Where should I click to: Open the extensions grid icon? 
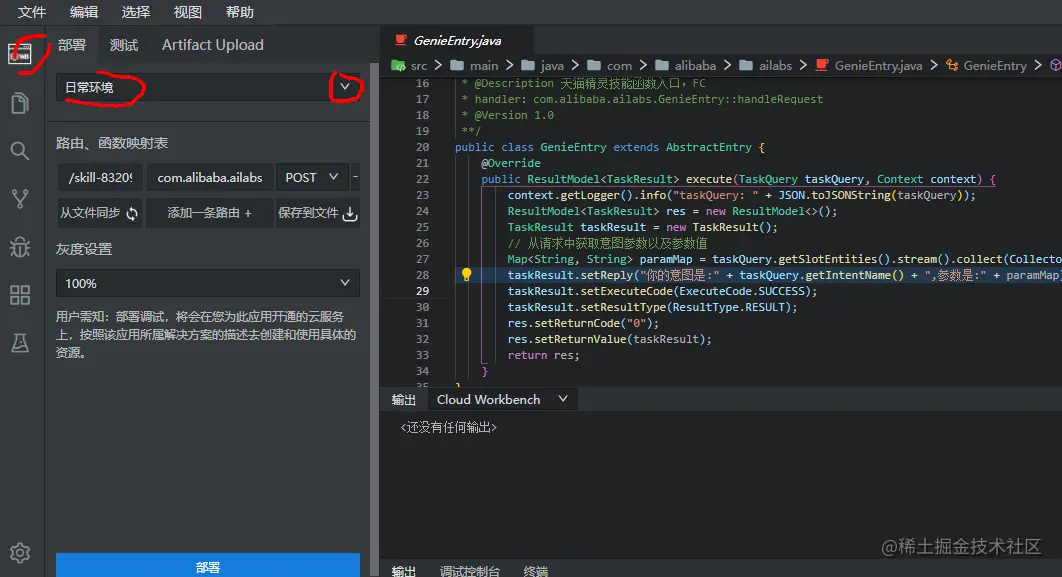click(20, 295)
